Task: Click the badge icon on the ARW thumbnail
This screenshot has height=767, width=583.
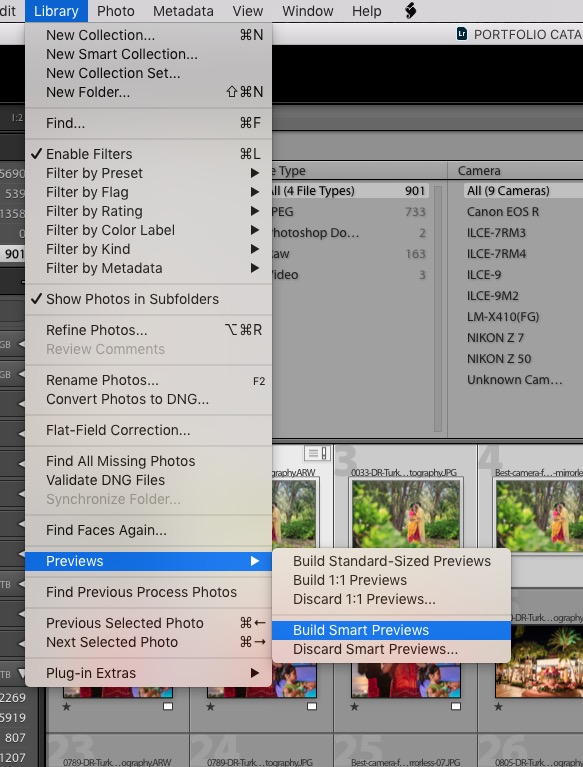Action: [x=317, y=453]
